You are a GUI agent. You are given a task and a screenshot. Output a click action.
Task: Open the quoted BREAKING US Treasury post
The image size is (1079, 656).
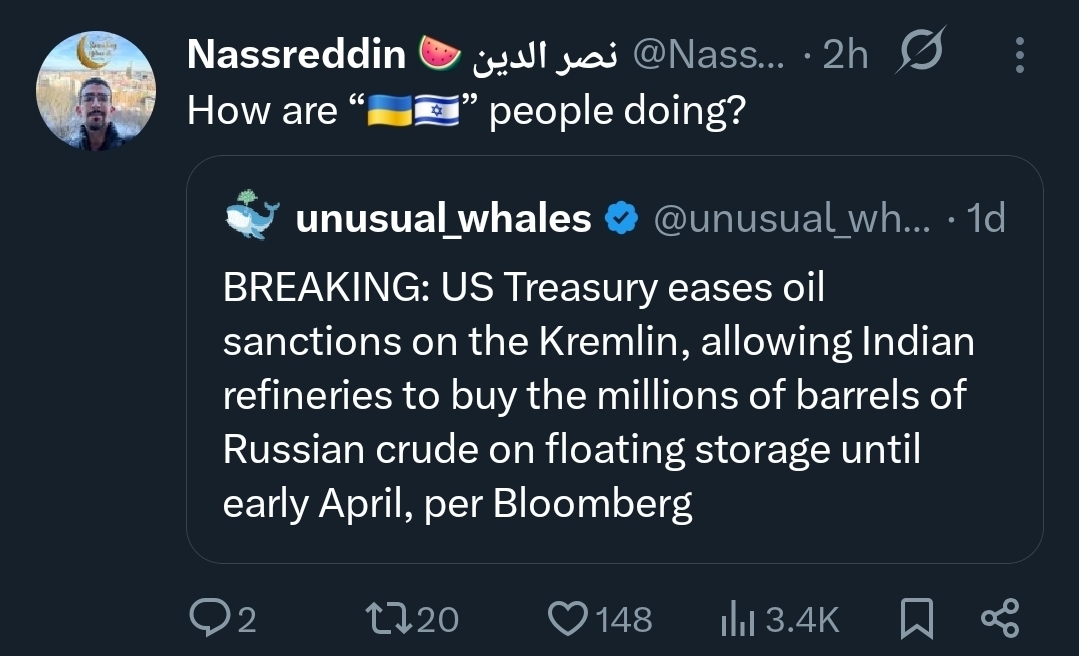[x=598, y=396]
